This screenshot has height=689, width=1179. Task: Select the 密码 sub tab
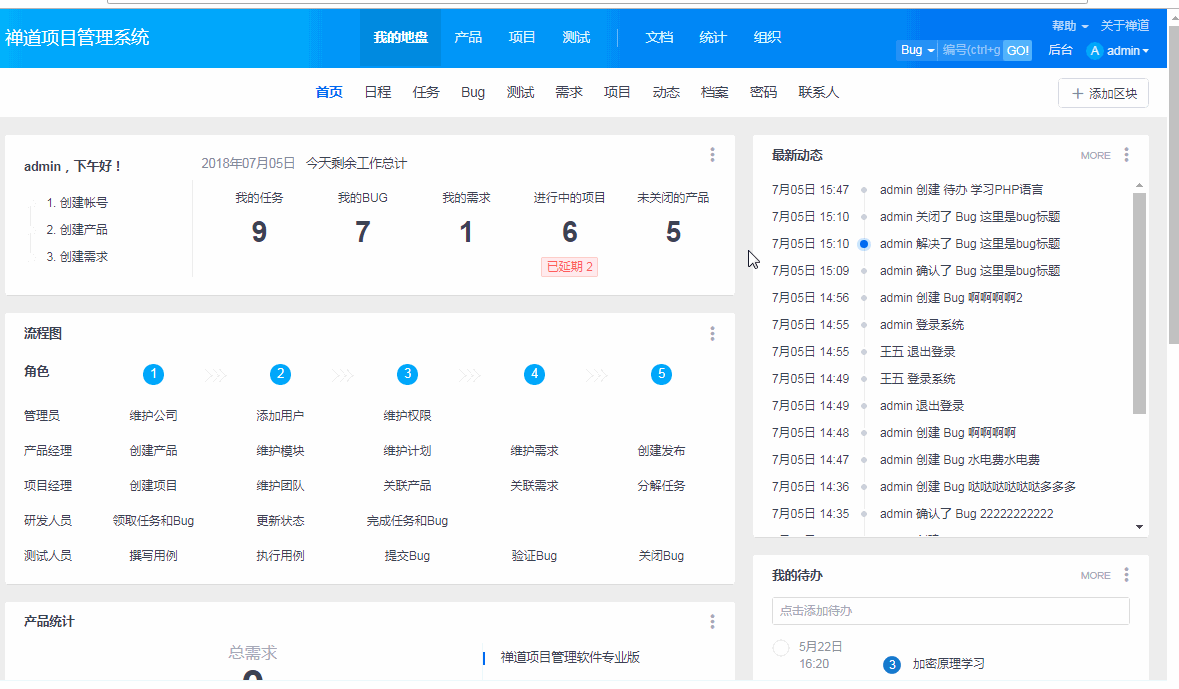(763, 92)
